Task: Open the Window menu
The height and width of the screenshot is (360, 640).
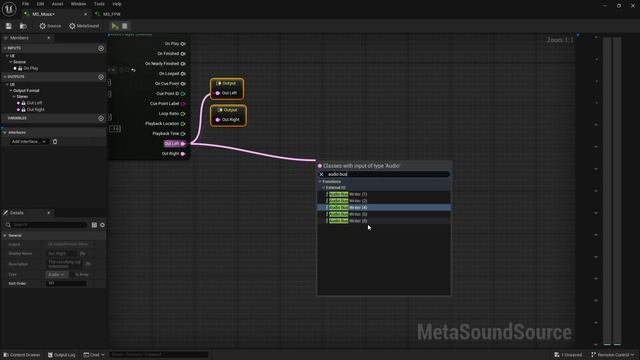Action: click(78, 4)
